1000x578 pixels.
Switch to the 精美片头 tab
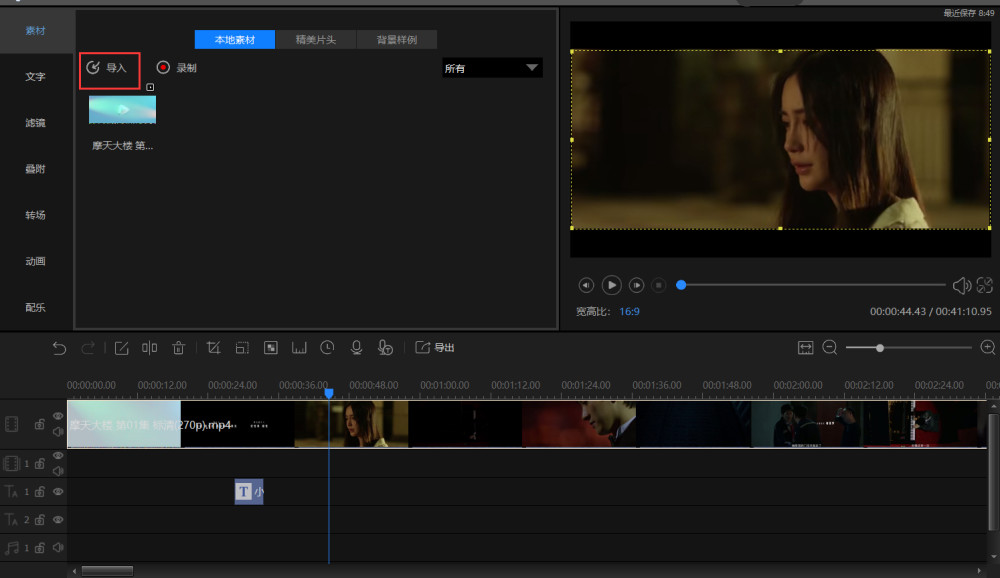(315, 40)
